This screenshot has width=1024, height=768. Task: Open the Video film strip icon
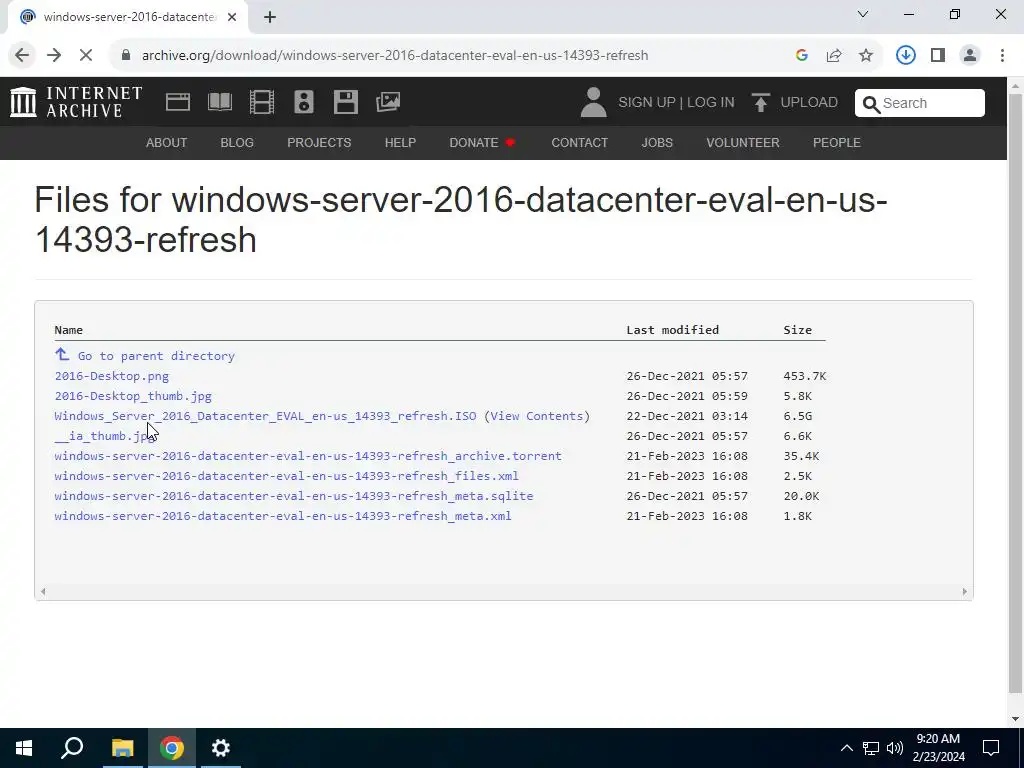tap(262, 102)
